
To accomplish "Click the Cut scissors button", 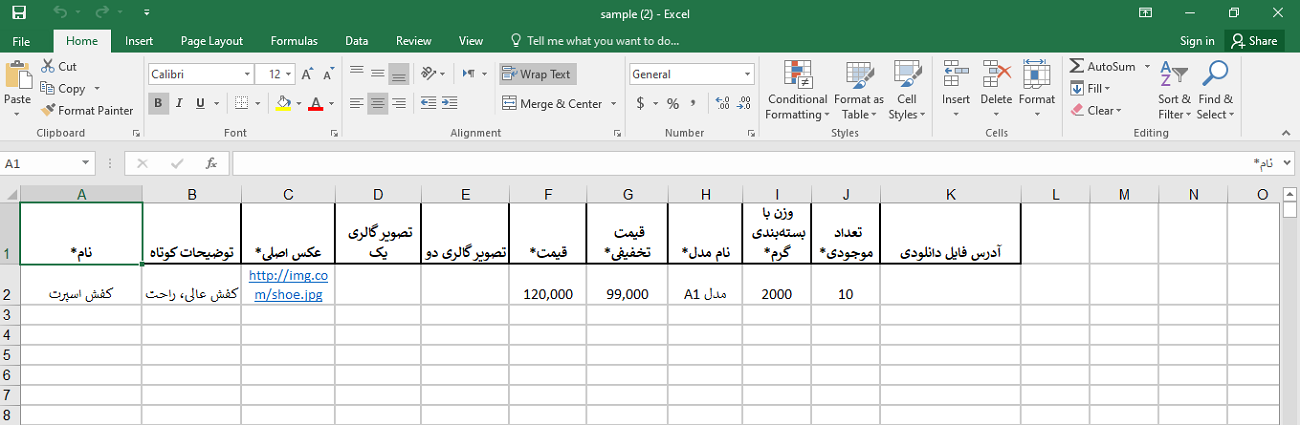I will [60, 66].
